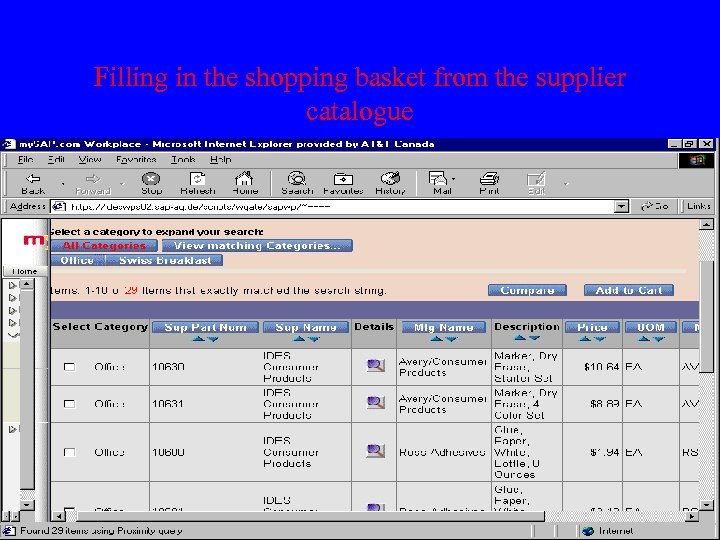Click the Go button beside address bar
Screen dimensions: 720x540
click(x=655, y=206)
